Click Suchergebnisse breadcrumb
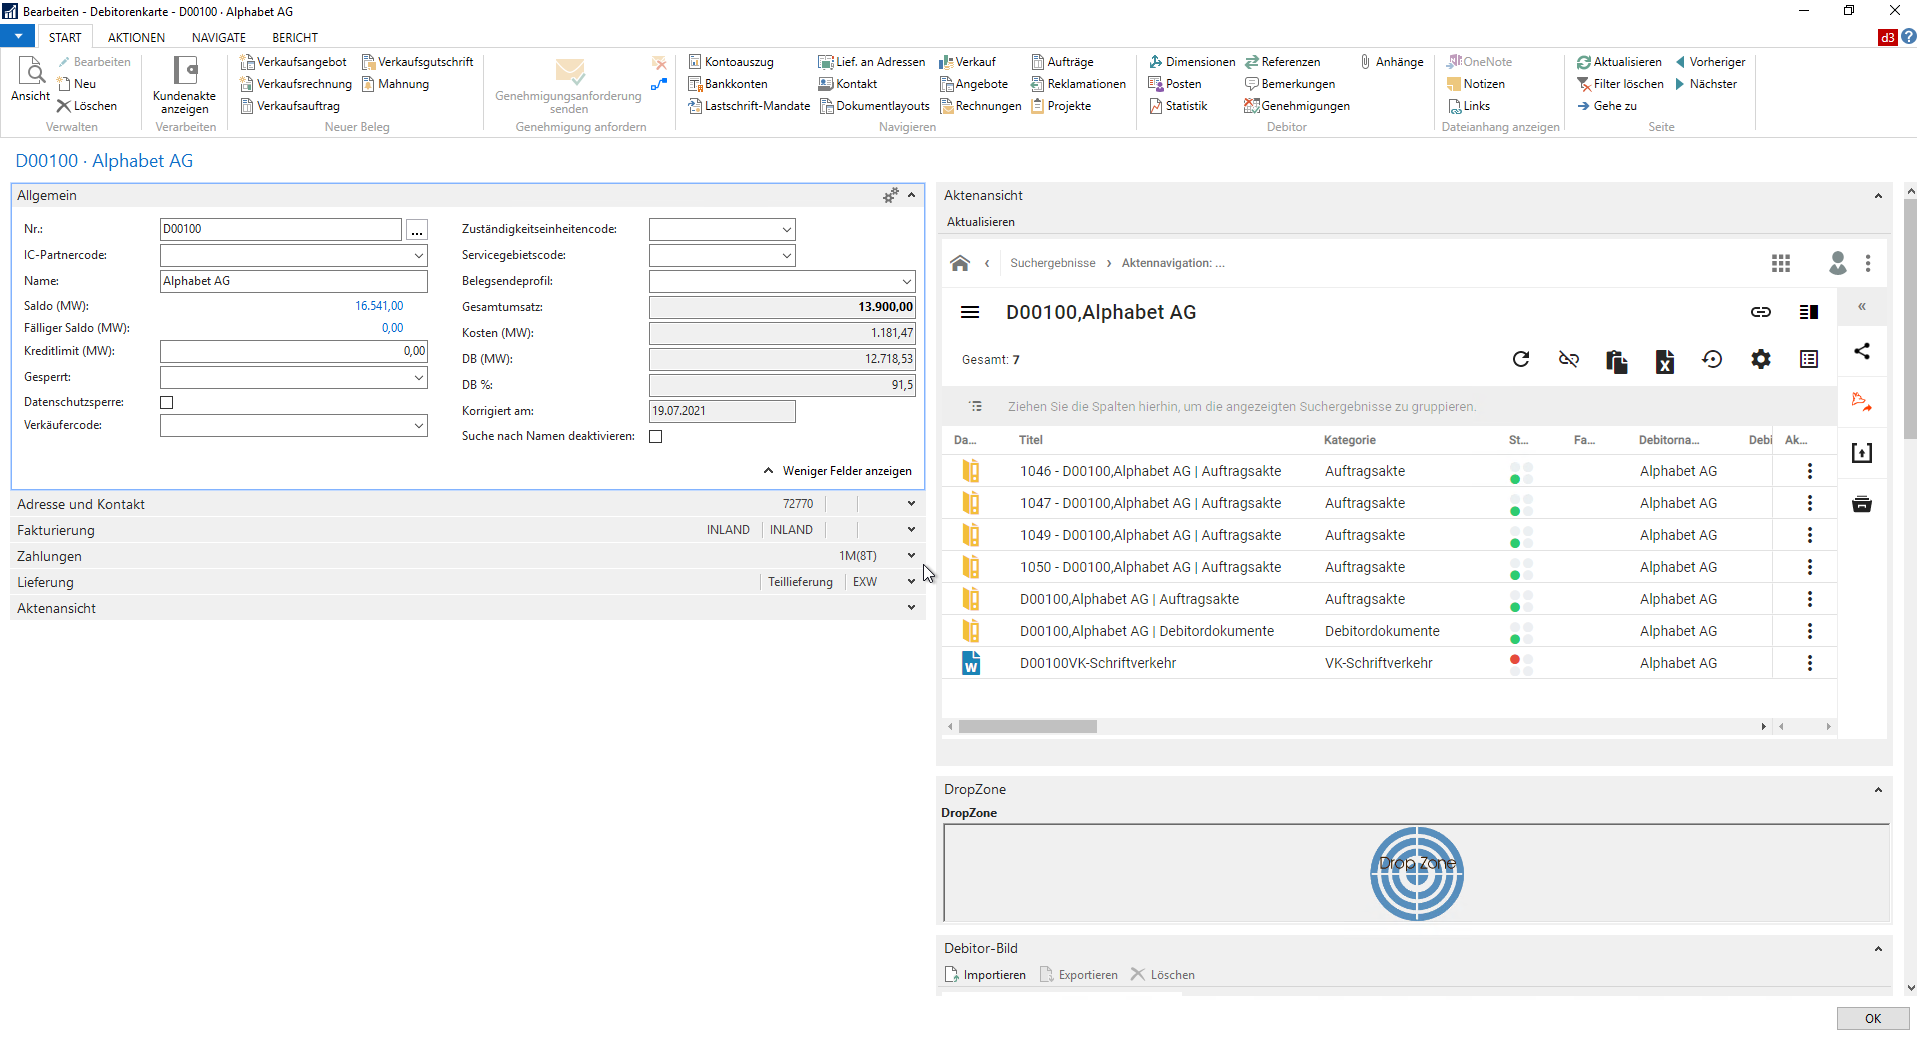Screen dimensions: 1917x1038 click(x=1052, y=263)
